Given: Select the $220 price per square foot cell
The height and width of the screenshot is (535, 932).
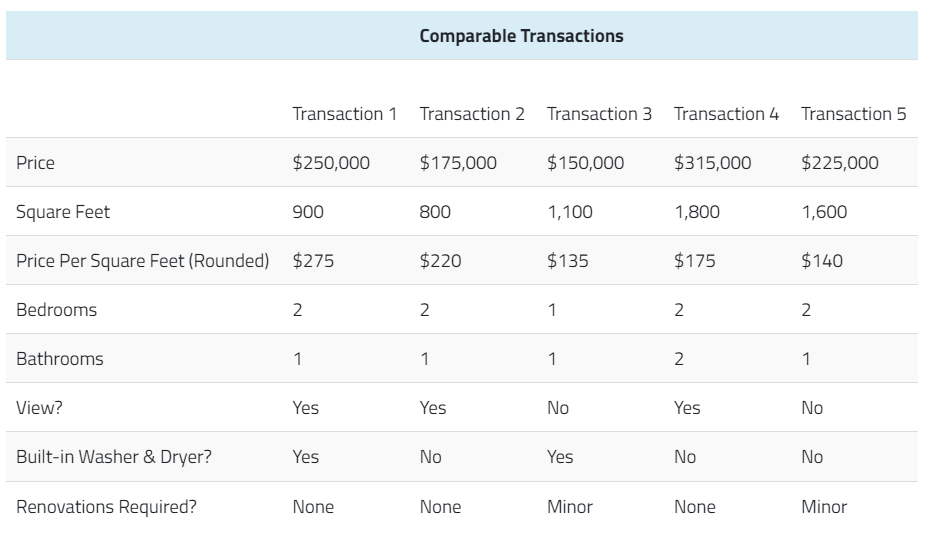Looking at the screenshot, I should coord(440,260).
